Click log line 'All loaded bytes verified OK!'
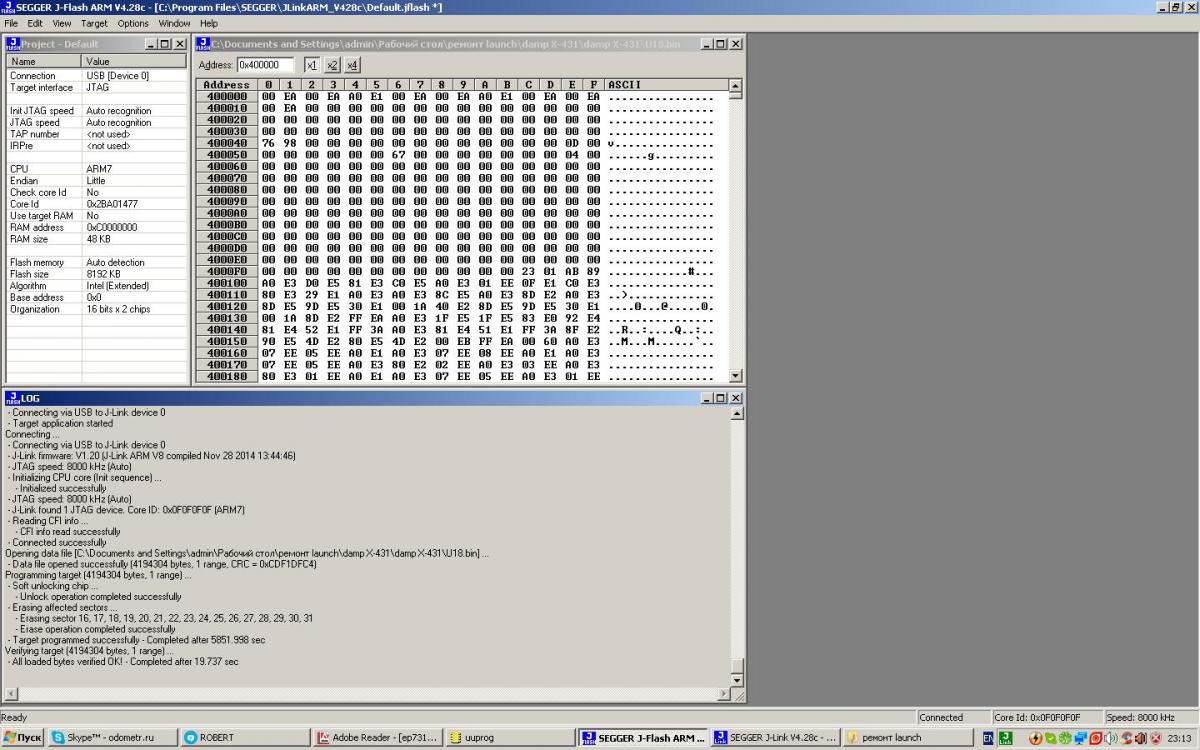 pos(124,662)
